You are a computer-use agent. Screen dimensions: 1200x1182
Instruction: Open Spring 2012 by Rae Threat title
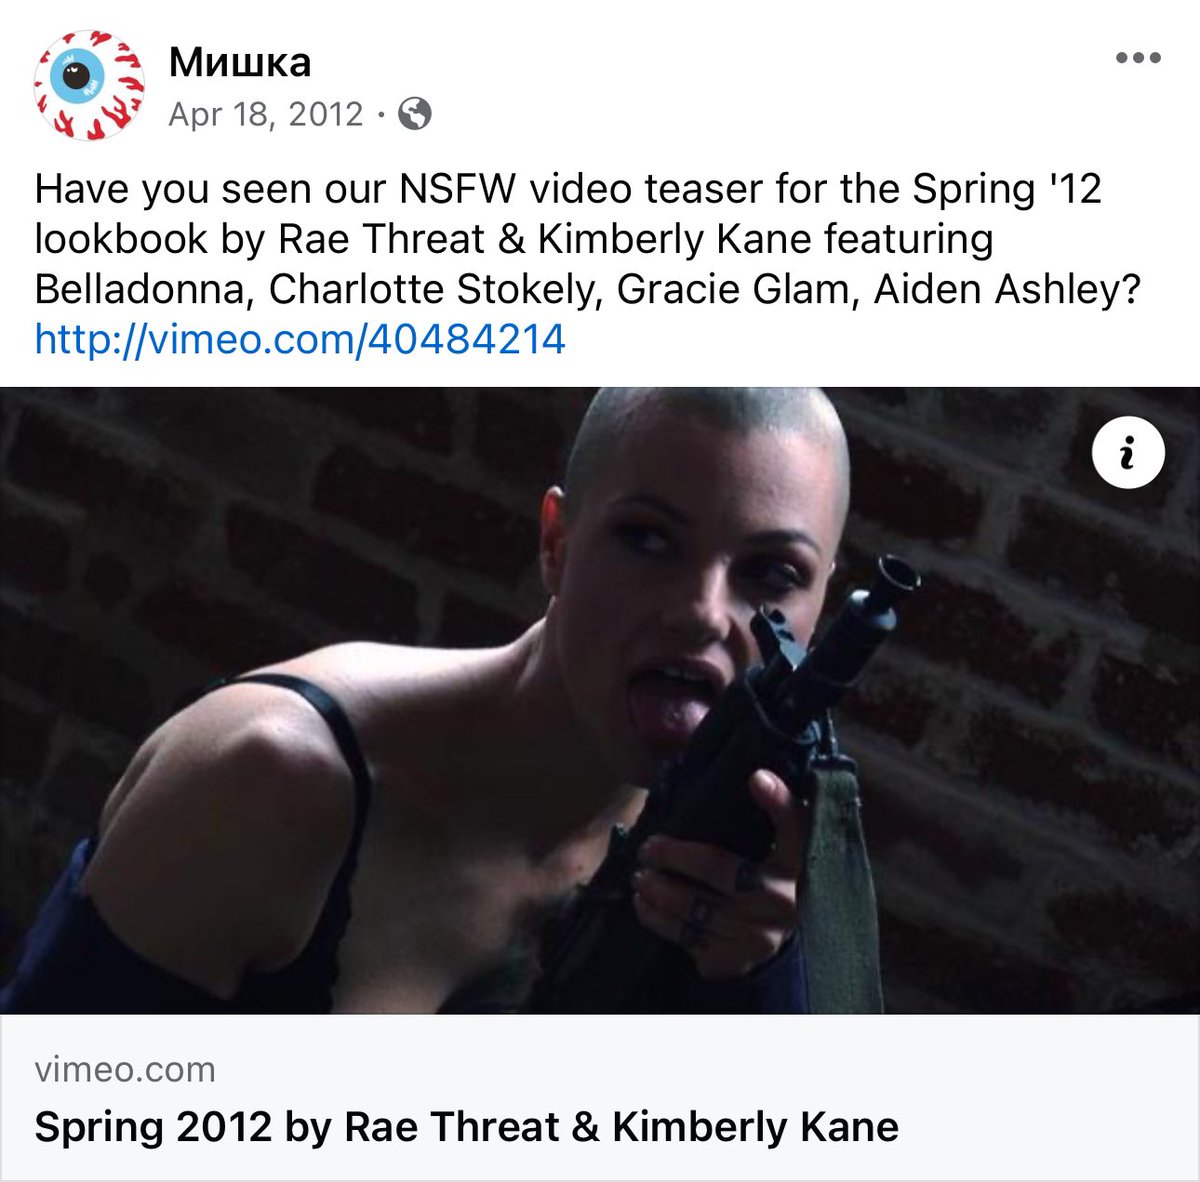pyautogui.click(x=466, y=1127)
